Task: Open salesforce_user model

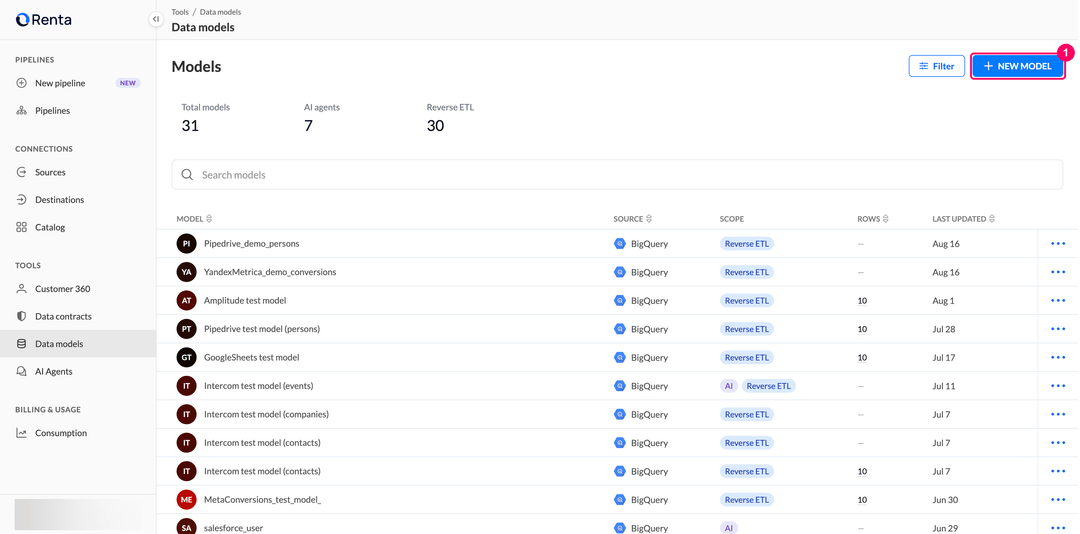Action: pos(233,528)
